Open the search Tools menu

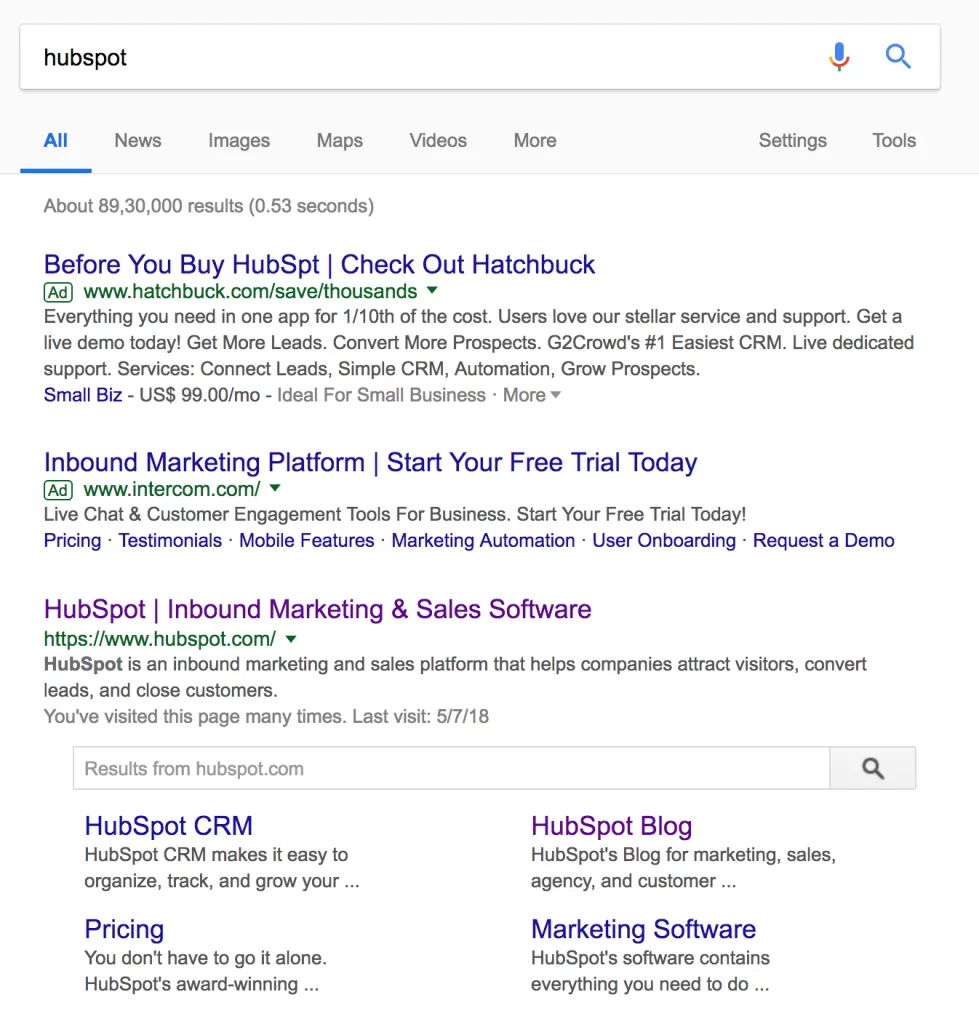pos(893,141)
